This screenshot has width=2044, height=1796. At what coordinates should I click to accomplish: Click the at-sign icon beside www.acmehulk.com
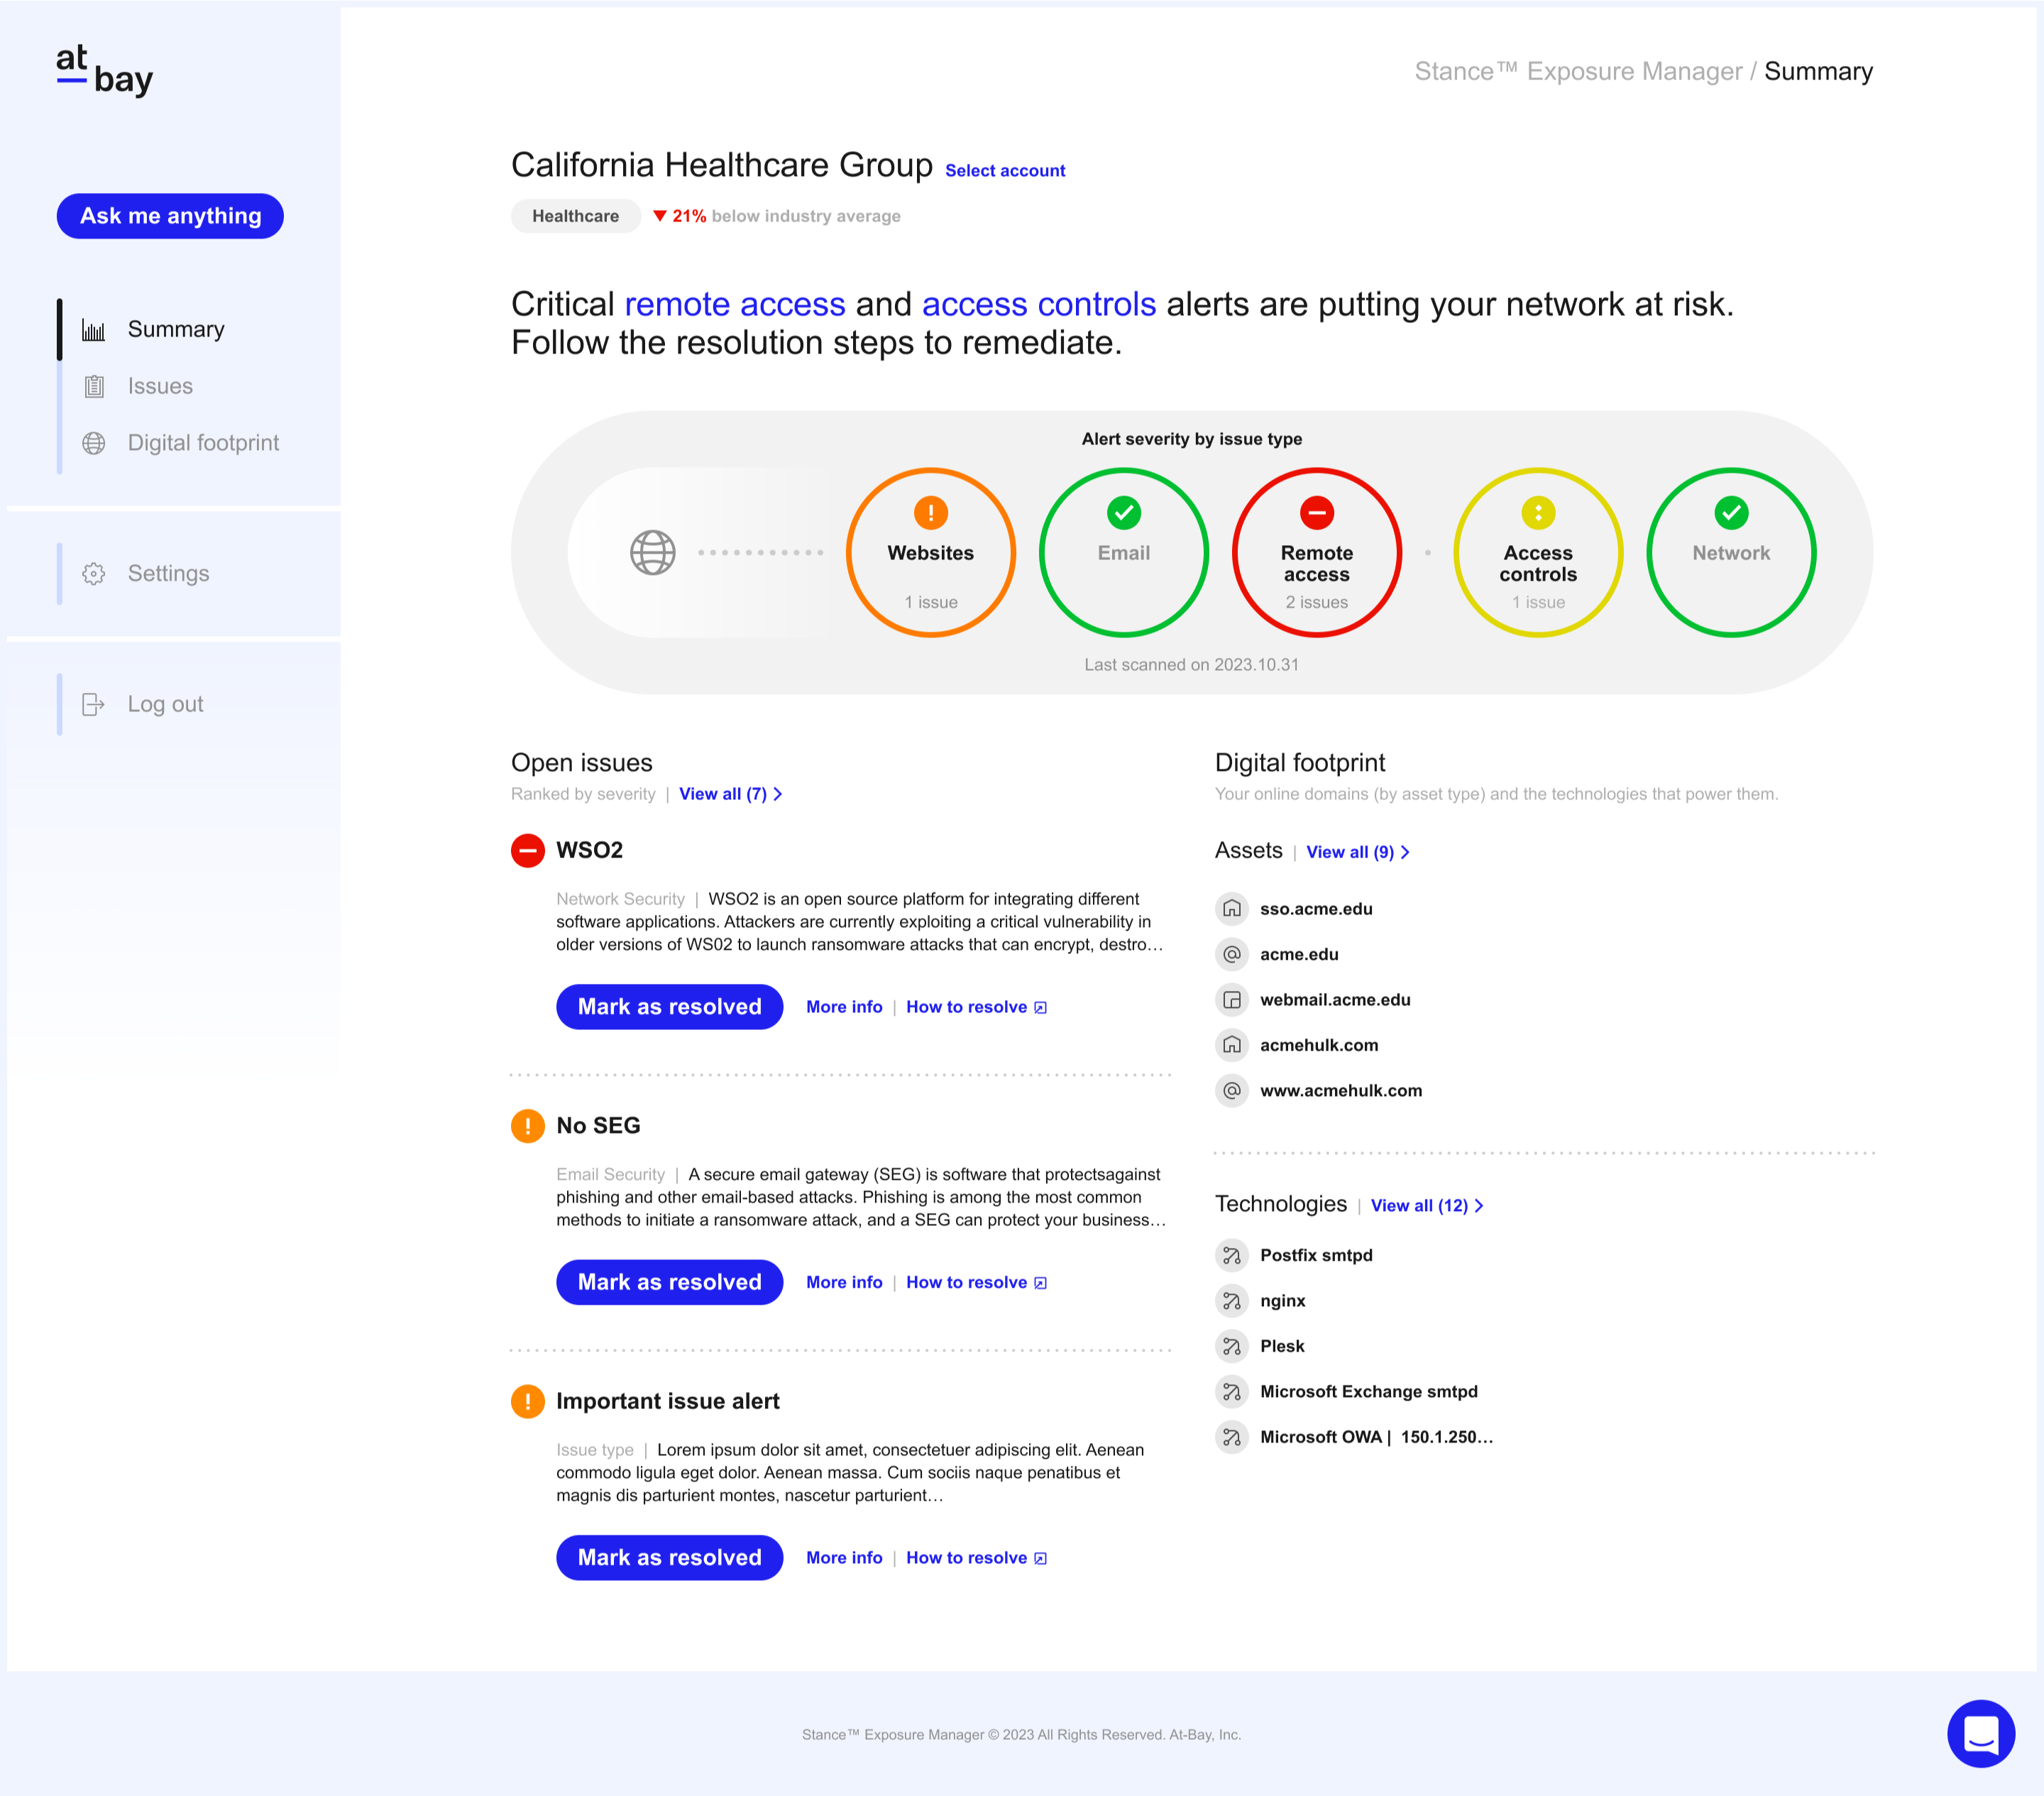coord(1232,1090)
